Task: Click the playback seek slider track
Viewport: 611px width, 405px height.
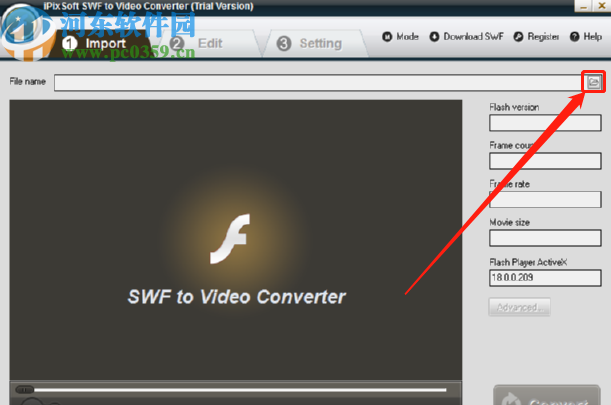Action: (x=240, y=389)
